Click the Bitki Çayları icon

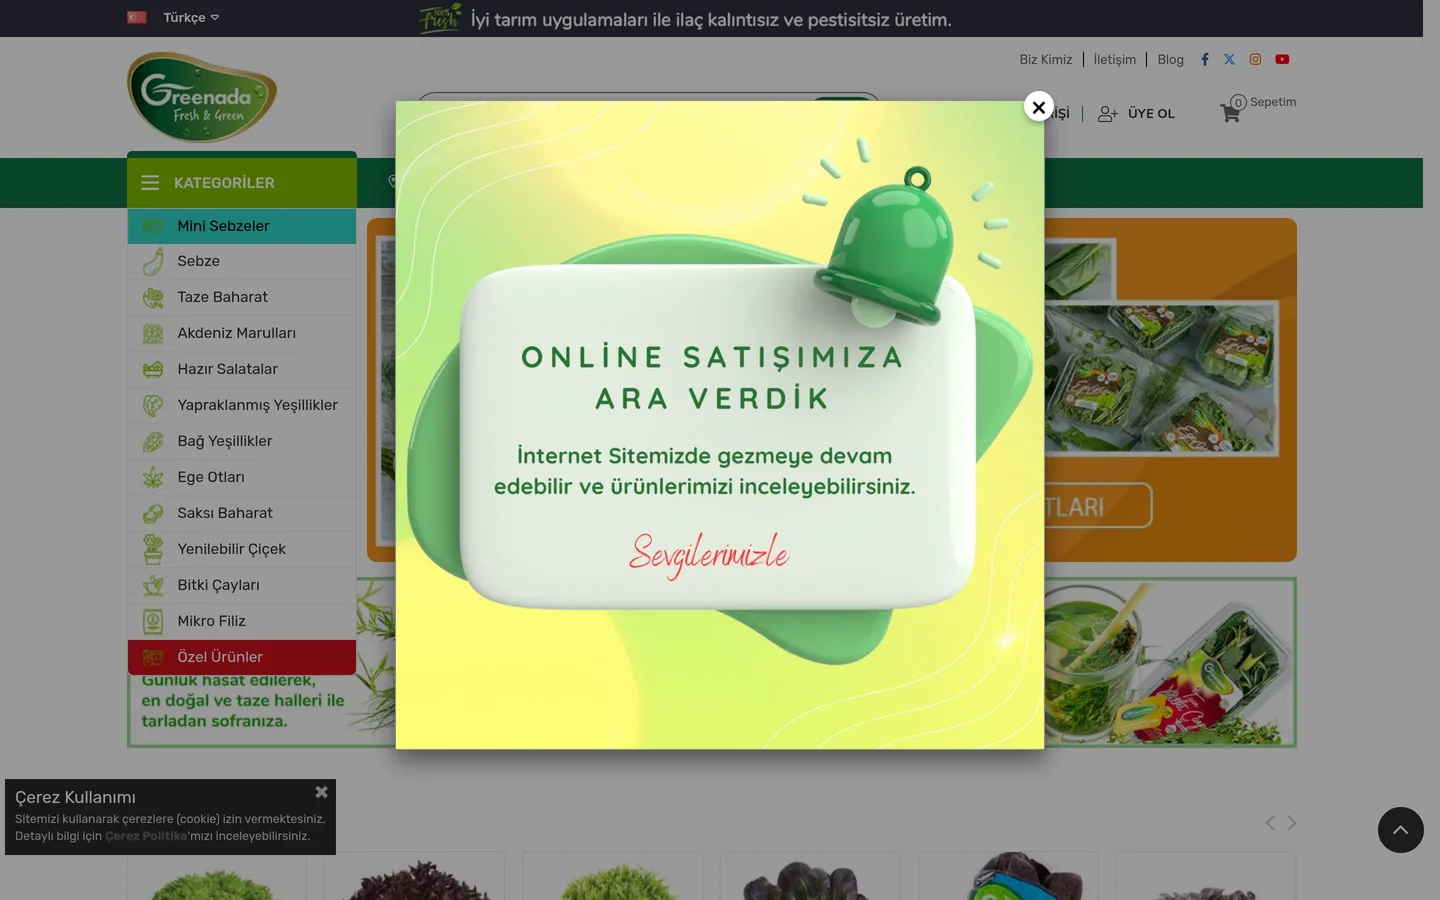coord(153,585)
